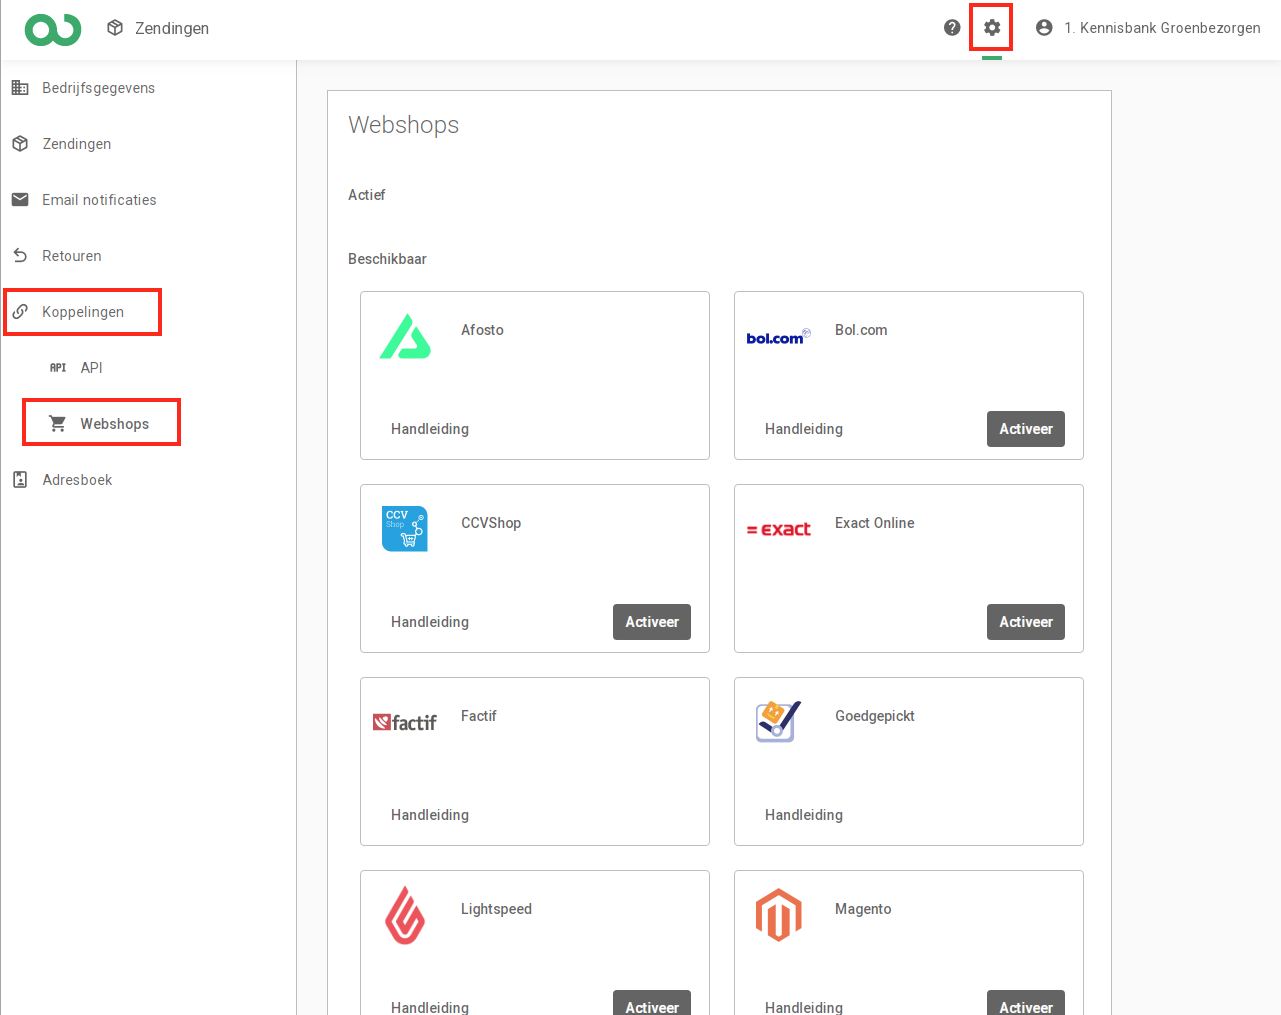The height and width of the screenshot is (1015, 1281).
Task: Click the Lightspeed flame logo
Action: point(405,915)
